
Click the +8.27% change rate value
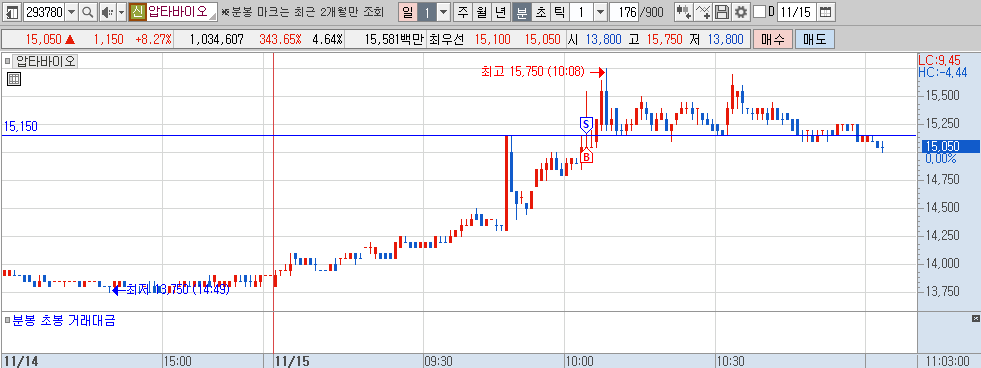click(153, 39)
